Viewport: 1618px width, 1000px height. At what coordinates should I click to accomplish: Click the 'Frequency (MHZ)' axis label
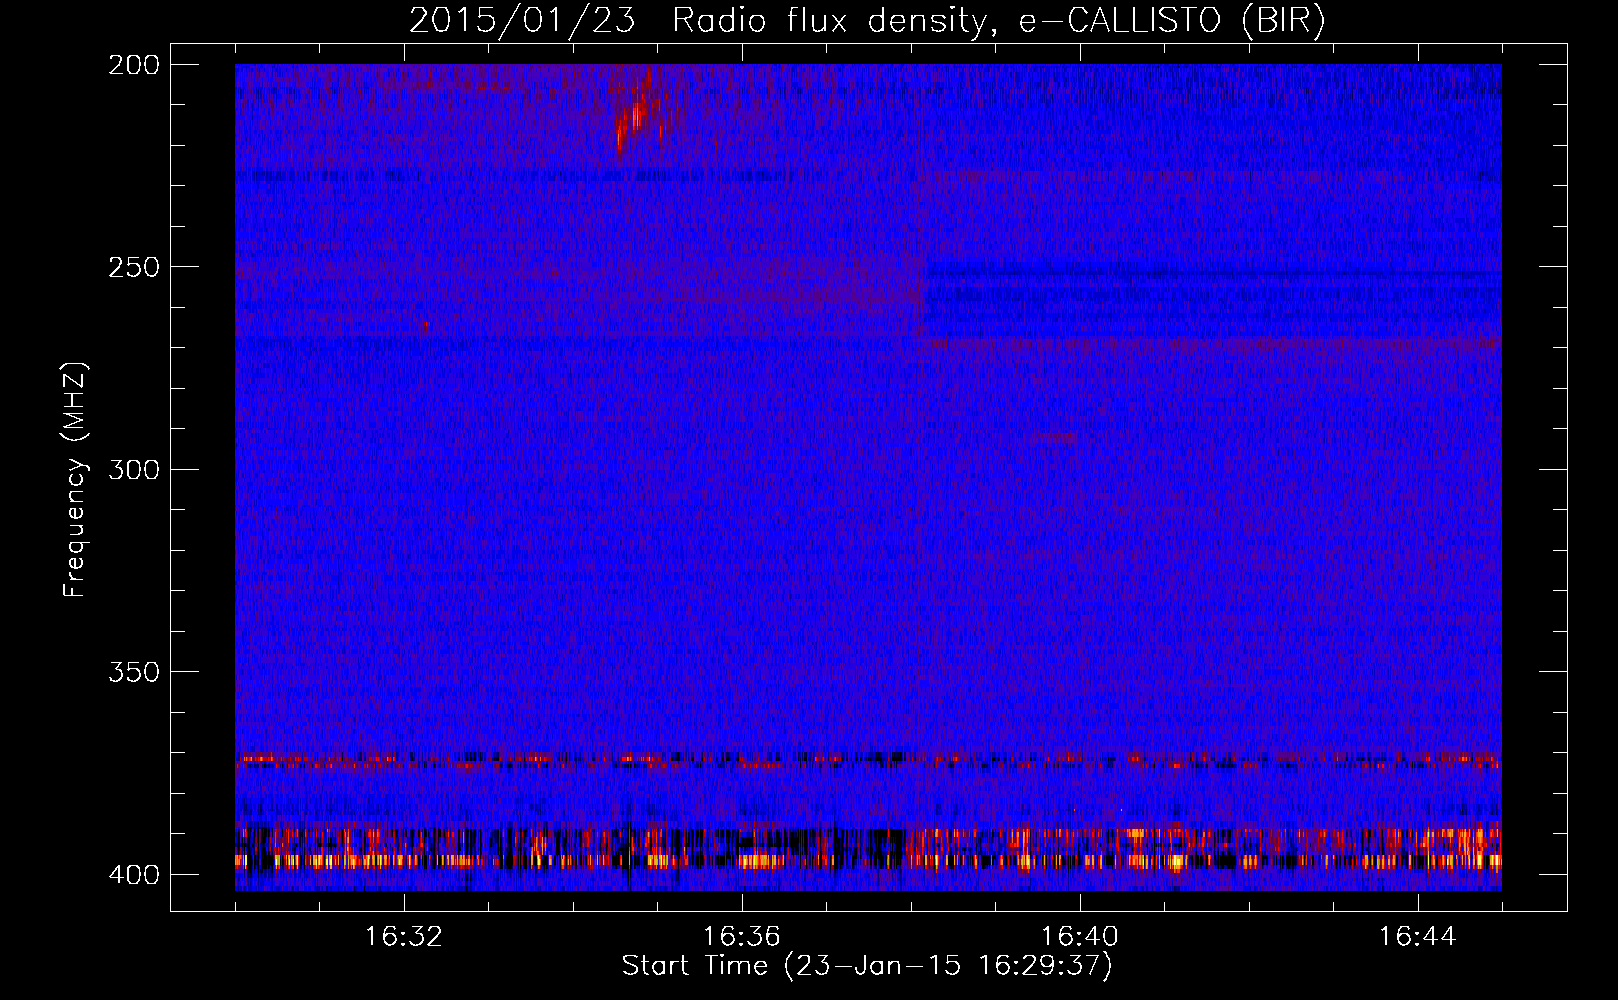76,479
